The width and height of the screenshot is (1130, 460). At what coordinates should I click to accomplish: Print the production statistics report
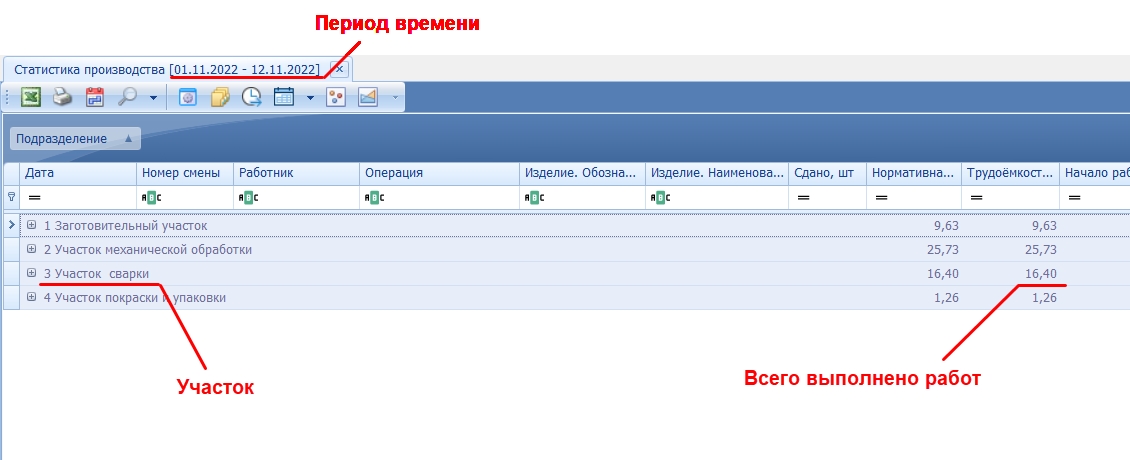point(63,97)
